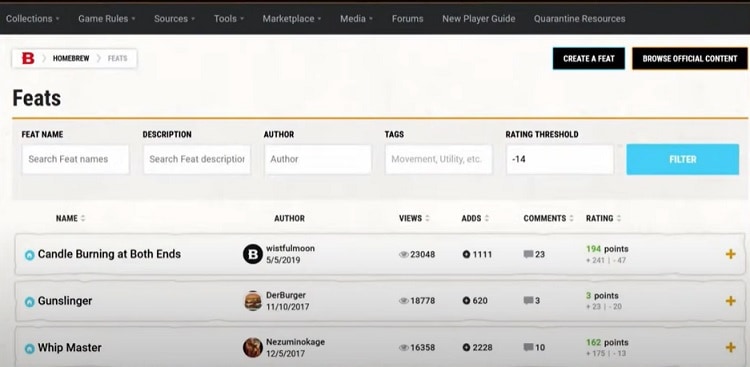Expand Candle Burning at Both Ends with plus icon
Viewport: 750px width, 367px height.
[x=730, y=255]
